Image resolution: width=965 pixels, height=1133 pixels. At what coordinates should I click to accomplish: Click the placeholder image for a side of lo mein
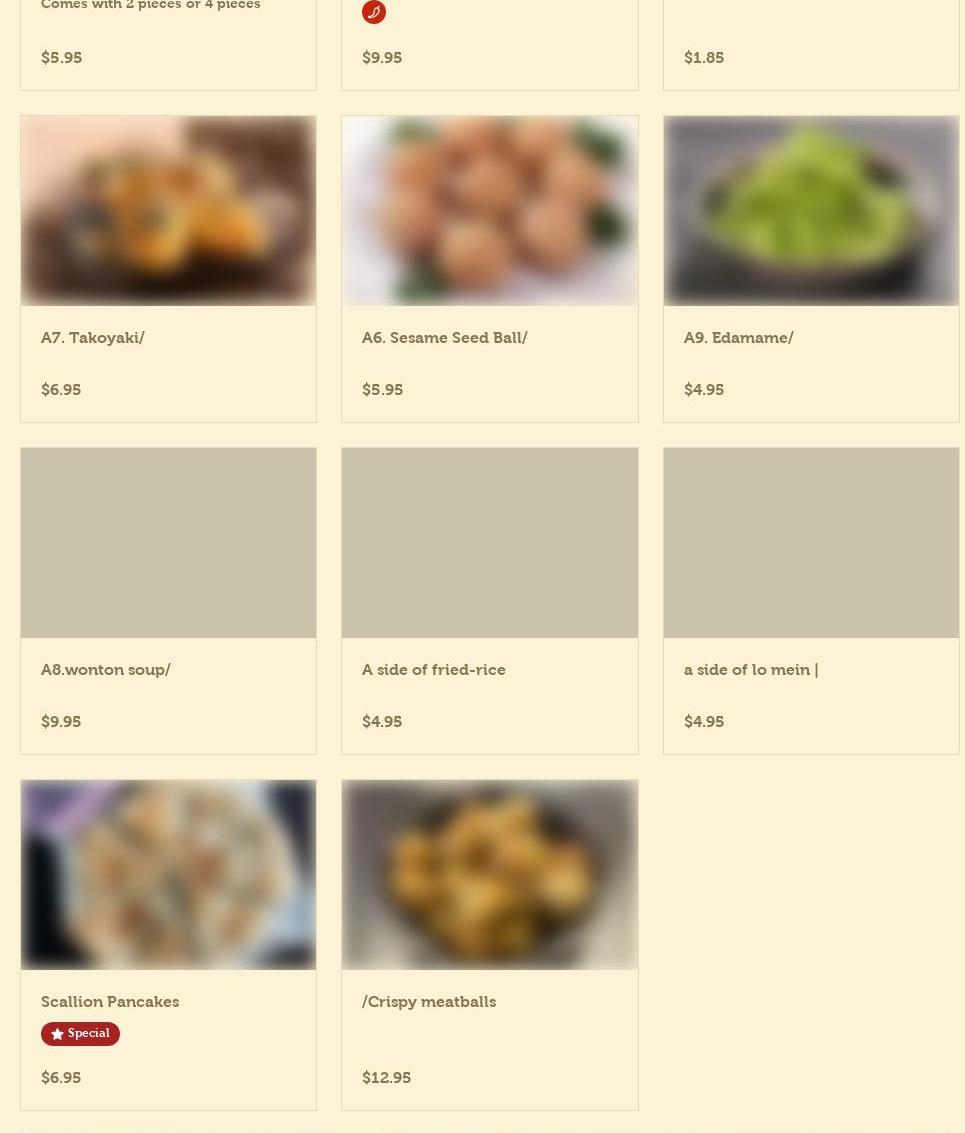coord(811,543)
